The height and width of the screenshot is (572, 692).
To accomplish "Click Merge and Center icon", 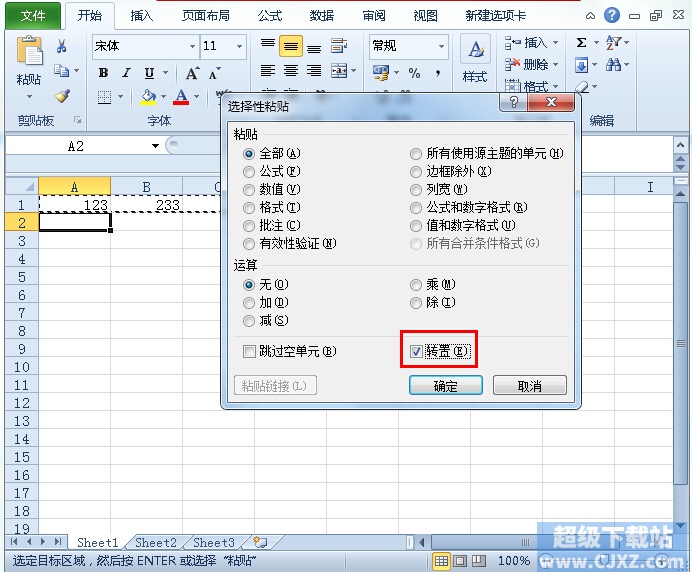I will 339,71.
